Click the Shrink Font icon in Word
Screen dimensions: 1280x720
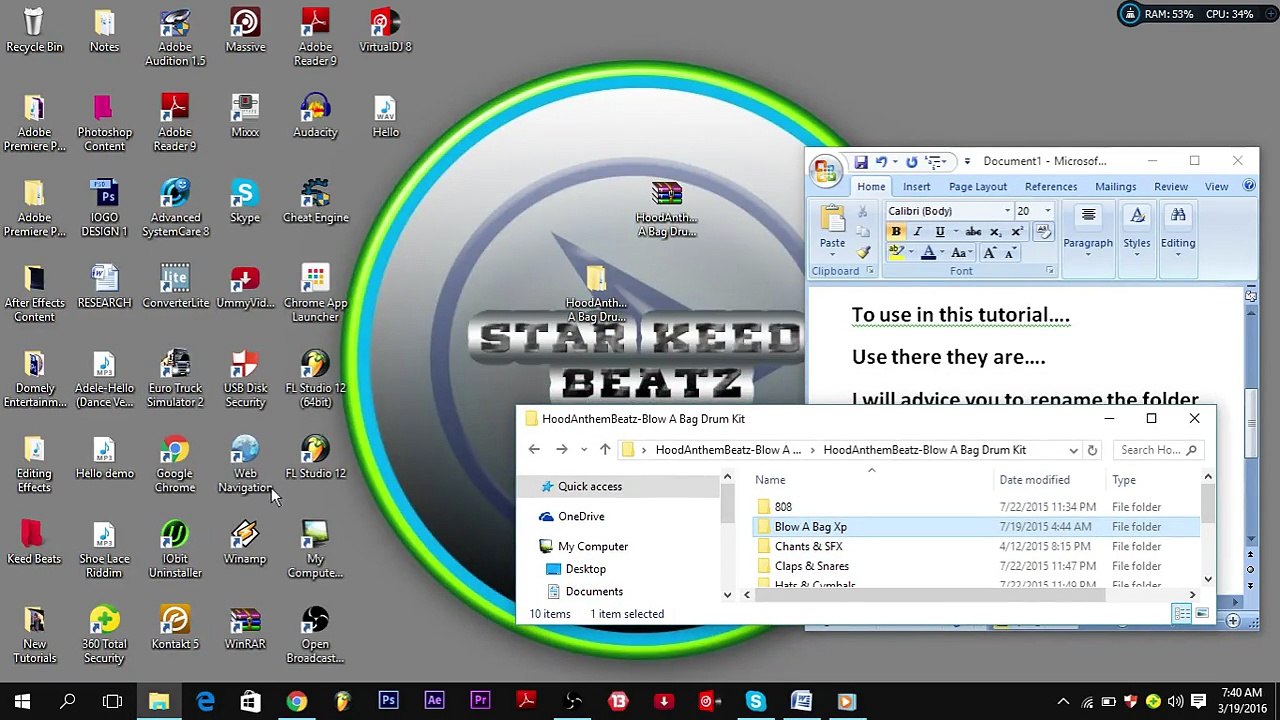click(1009, 253)
